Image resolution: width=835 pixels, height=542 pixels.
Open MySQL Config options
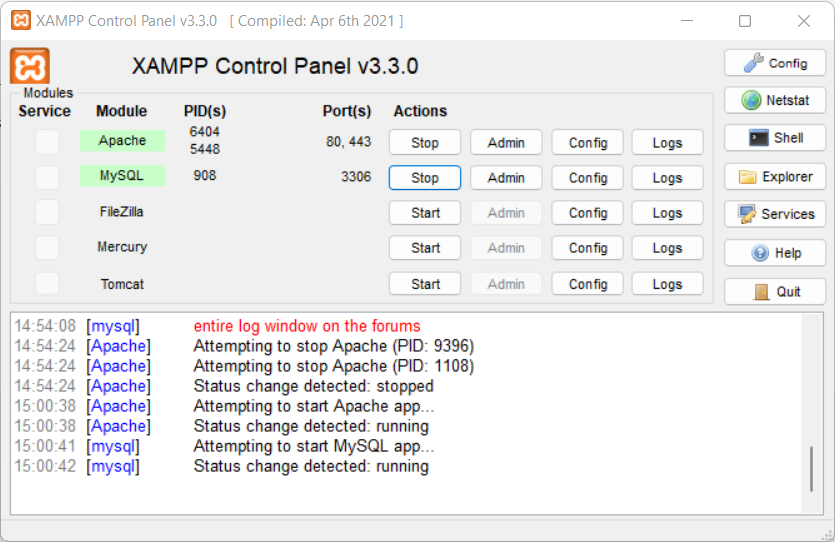[x=587, y=178]
